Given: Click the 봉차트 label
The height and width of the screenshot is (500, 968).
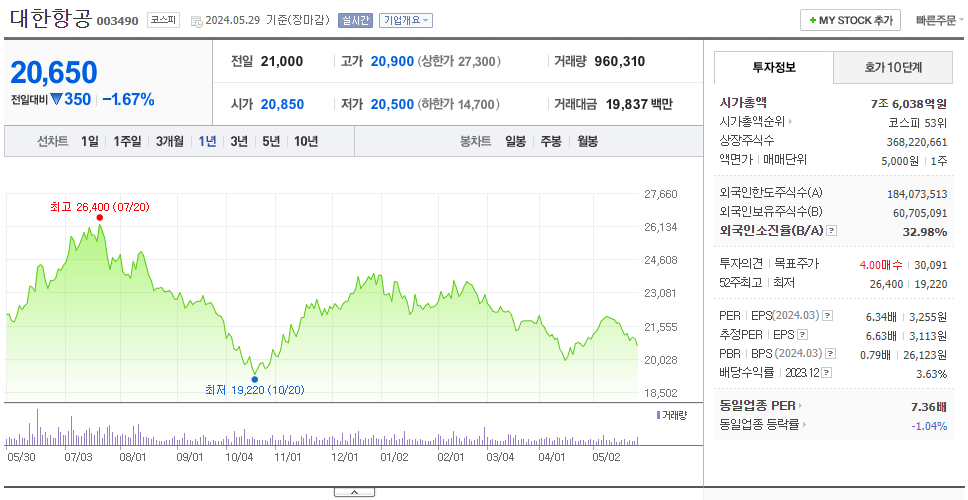Looking at the screenshot, I should click(475, 141).
